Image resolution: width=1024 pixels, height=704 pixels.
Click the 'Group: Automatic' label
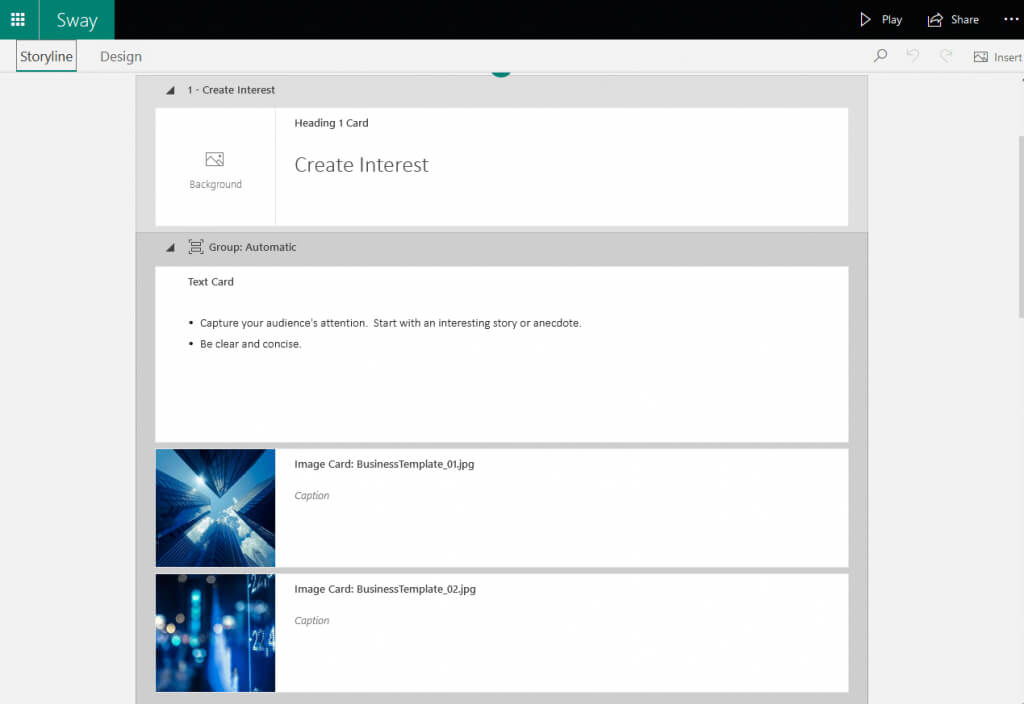[252, 247]
